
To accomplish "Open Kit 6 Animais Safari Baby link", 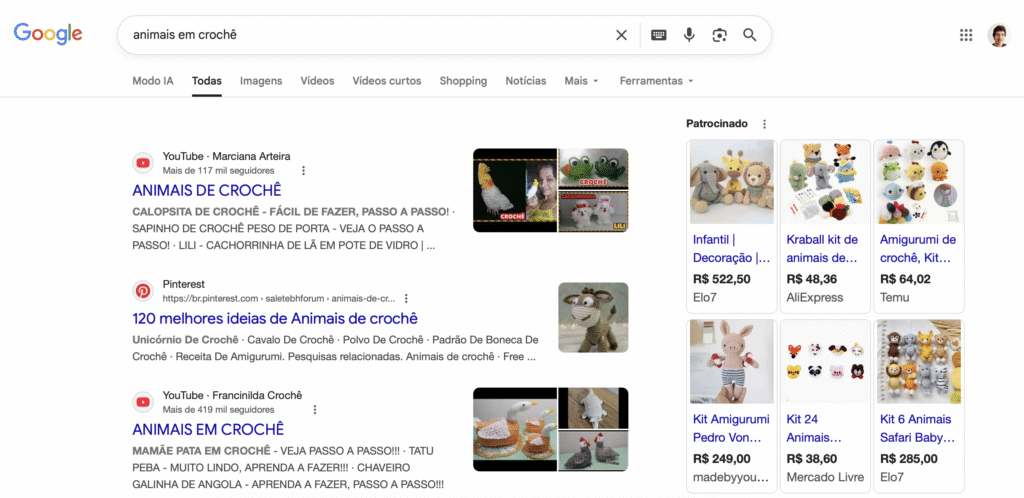I will [x=918, y=428].
